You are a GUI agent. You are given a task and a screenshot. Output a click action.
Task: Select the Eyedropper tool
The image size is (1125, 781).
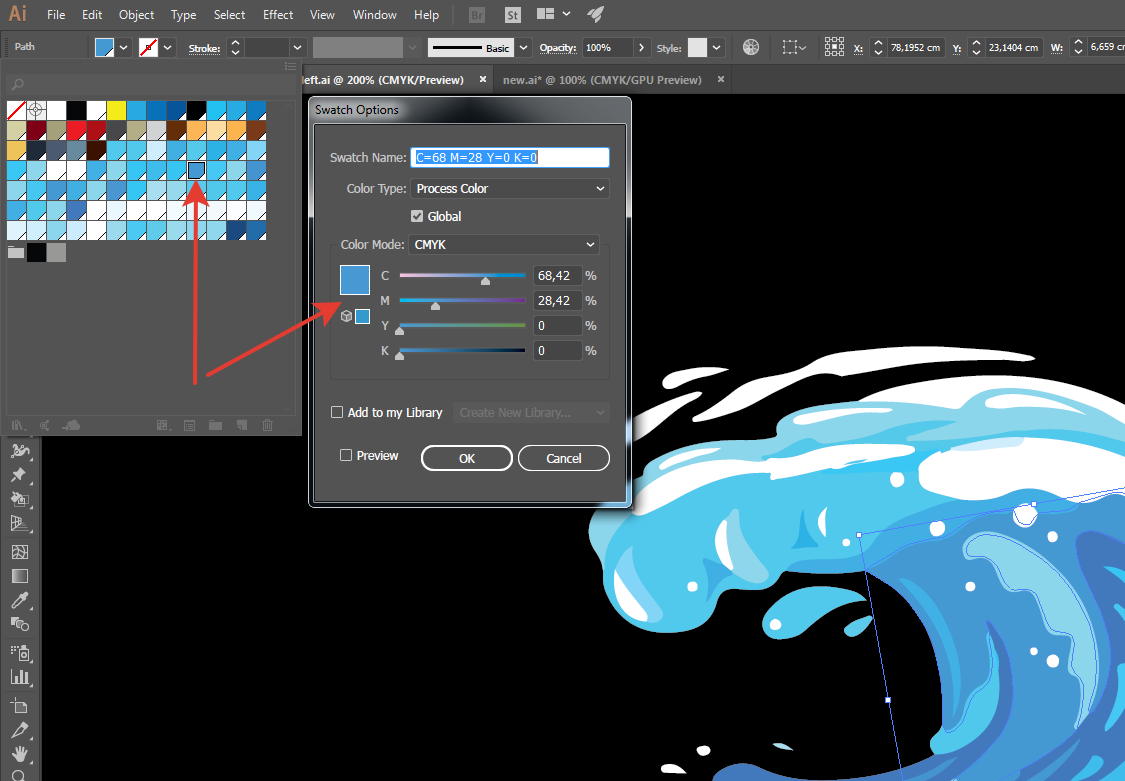click(x=19, y=601)
